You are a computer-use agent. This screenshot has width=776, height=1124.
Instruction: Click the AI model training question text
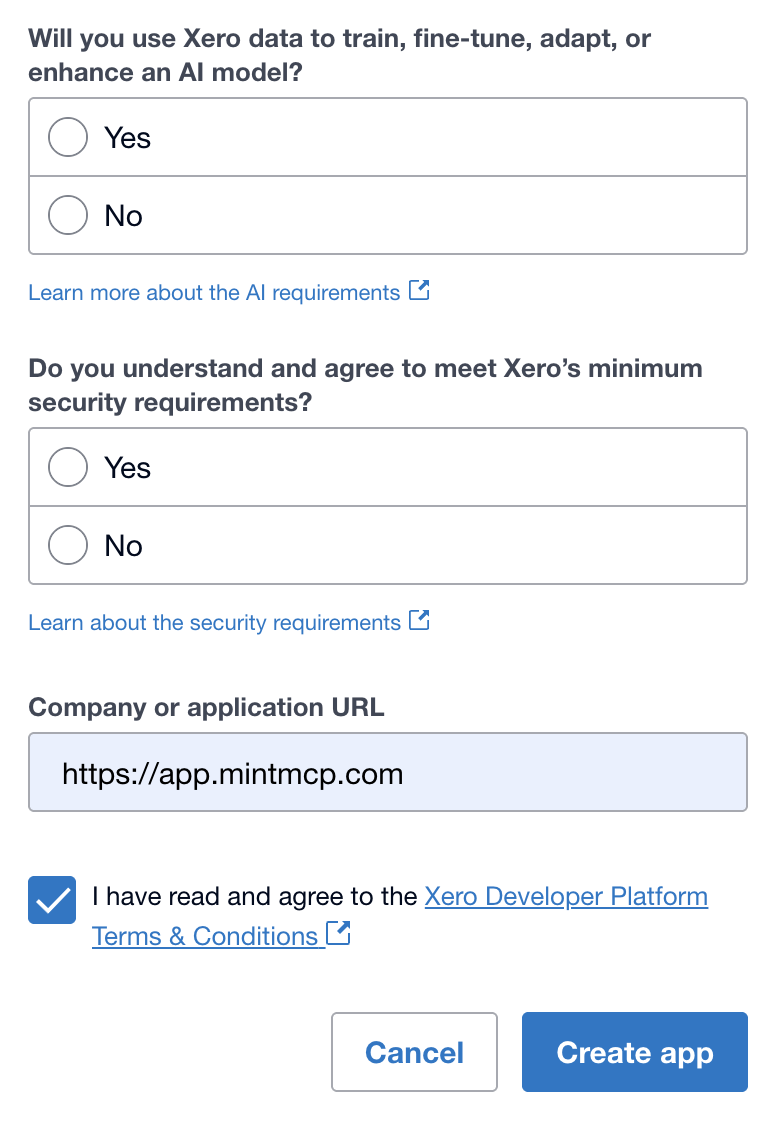click(340, 55)
